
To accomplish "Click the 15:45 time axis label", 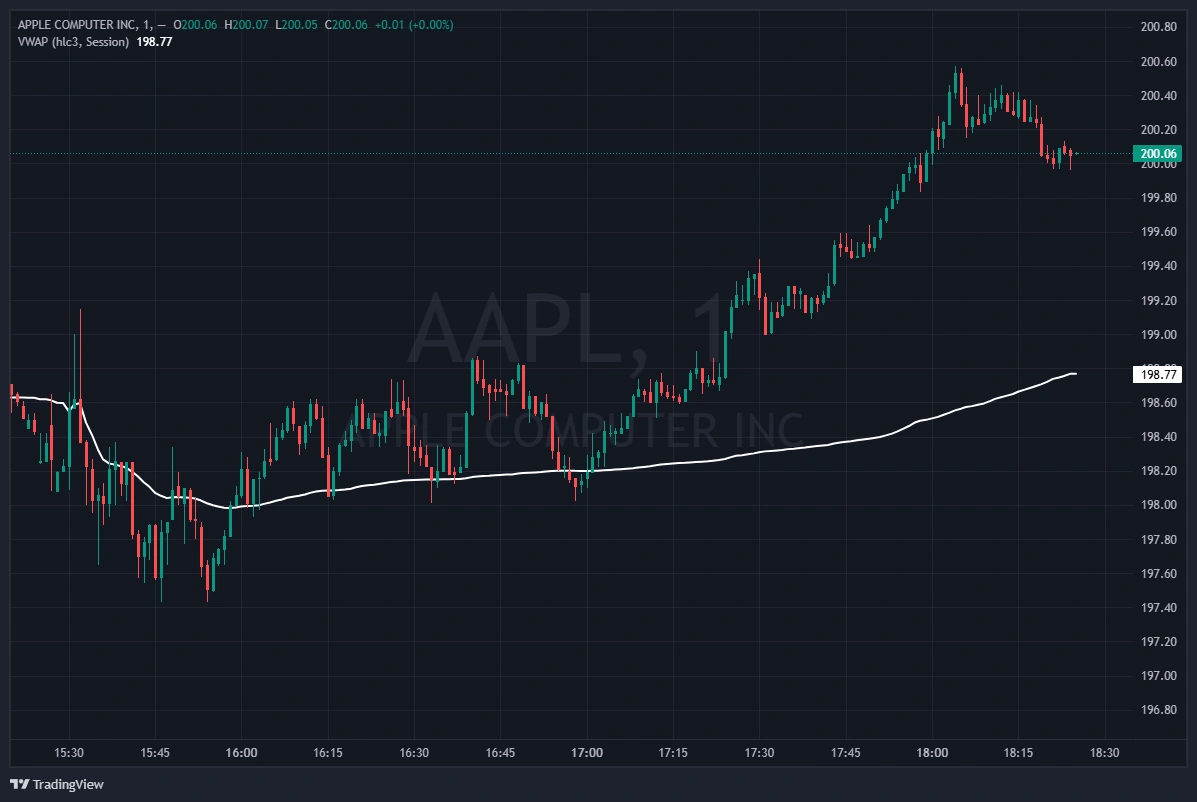I will point(155,753).
